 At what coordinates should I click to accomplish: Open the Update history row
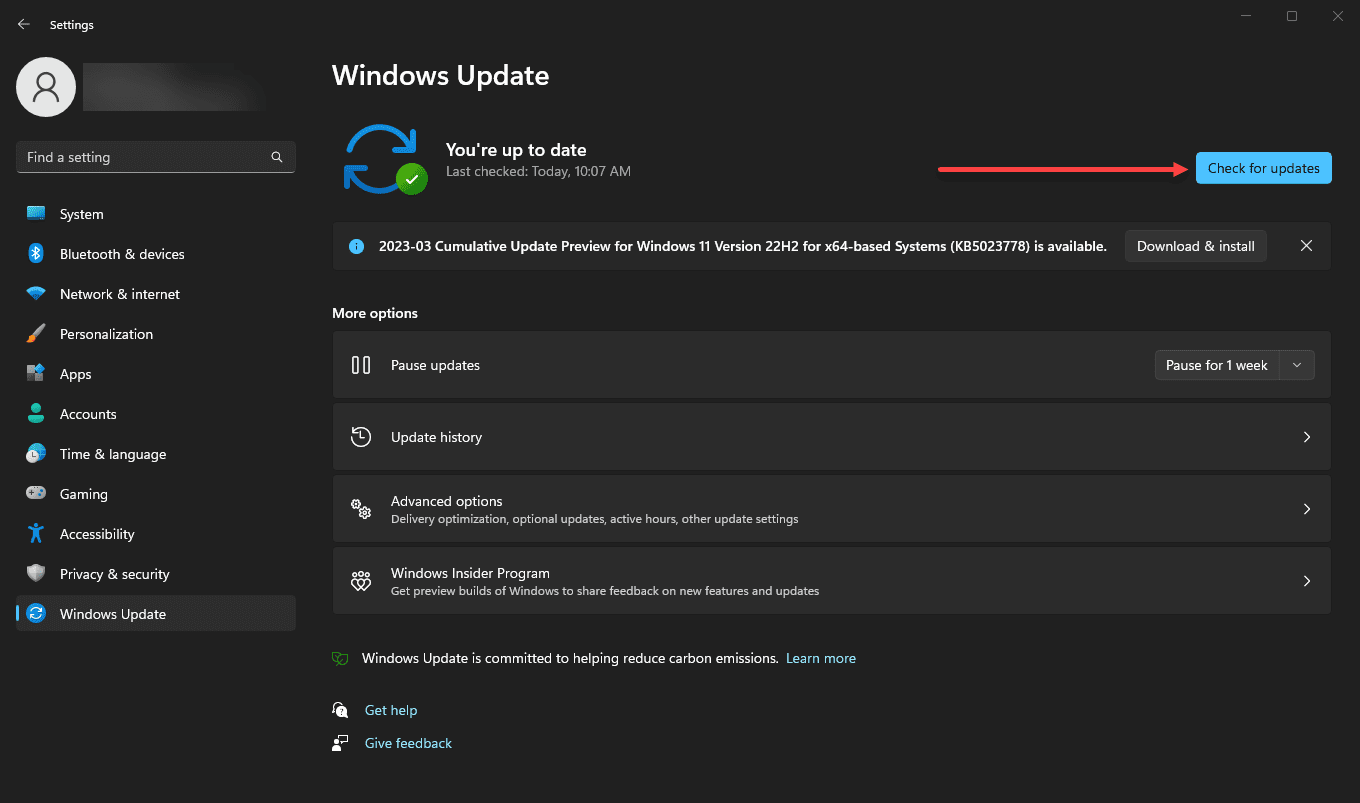[x=831, y=437]
